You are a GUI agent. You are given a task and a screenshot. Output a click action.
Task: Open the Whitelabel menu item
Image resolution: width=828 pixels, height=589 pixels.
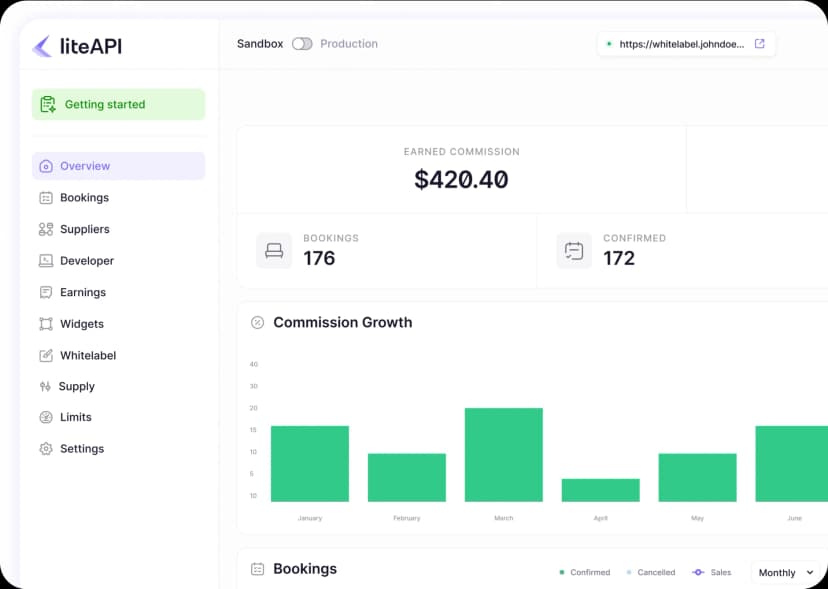coord(87,356)
